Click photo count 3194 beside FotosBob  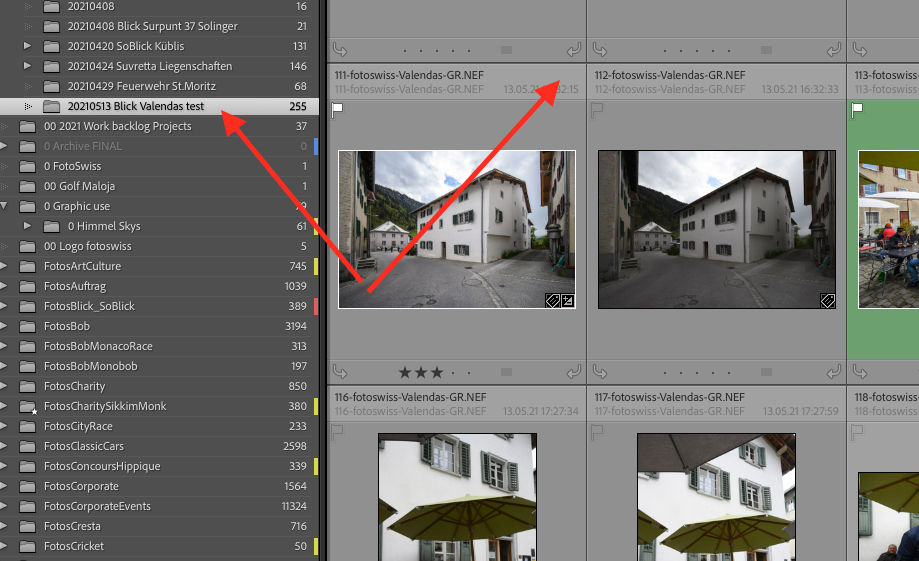pos(296,326)
